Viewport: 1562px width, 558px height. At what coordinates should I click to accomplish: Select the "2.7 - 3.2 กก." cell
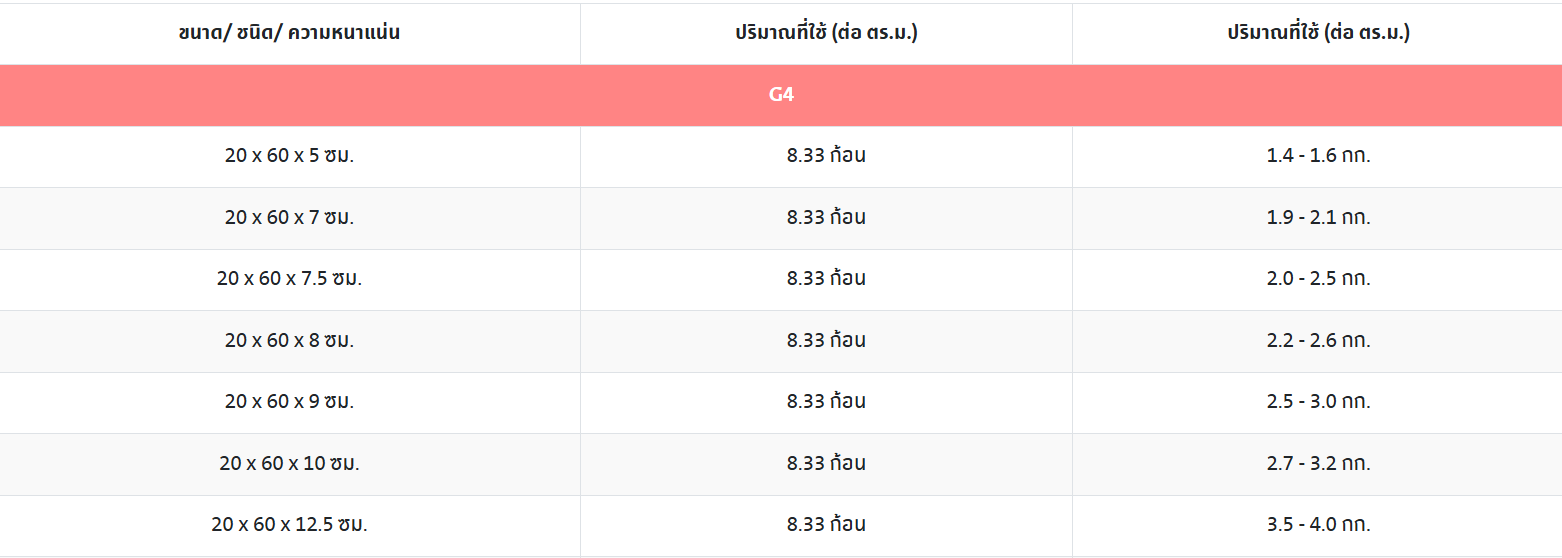point(1318,463)
